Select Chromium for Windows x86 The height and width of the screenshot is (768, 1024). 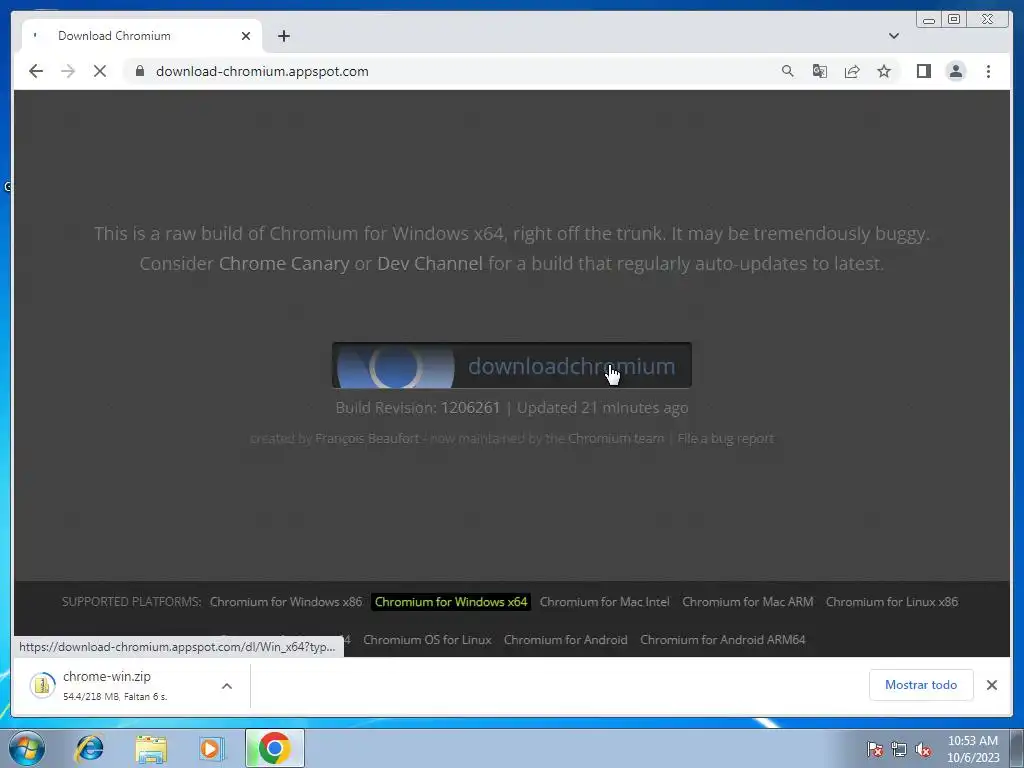pos(285,601)
